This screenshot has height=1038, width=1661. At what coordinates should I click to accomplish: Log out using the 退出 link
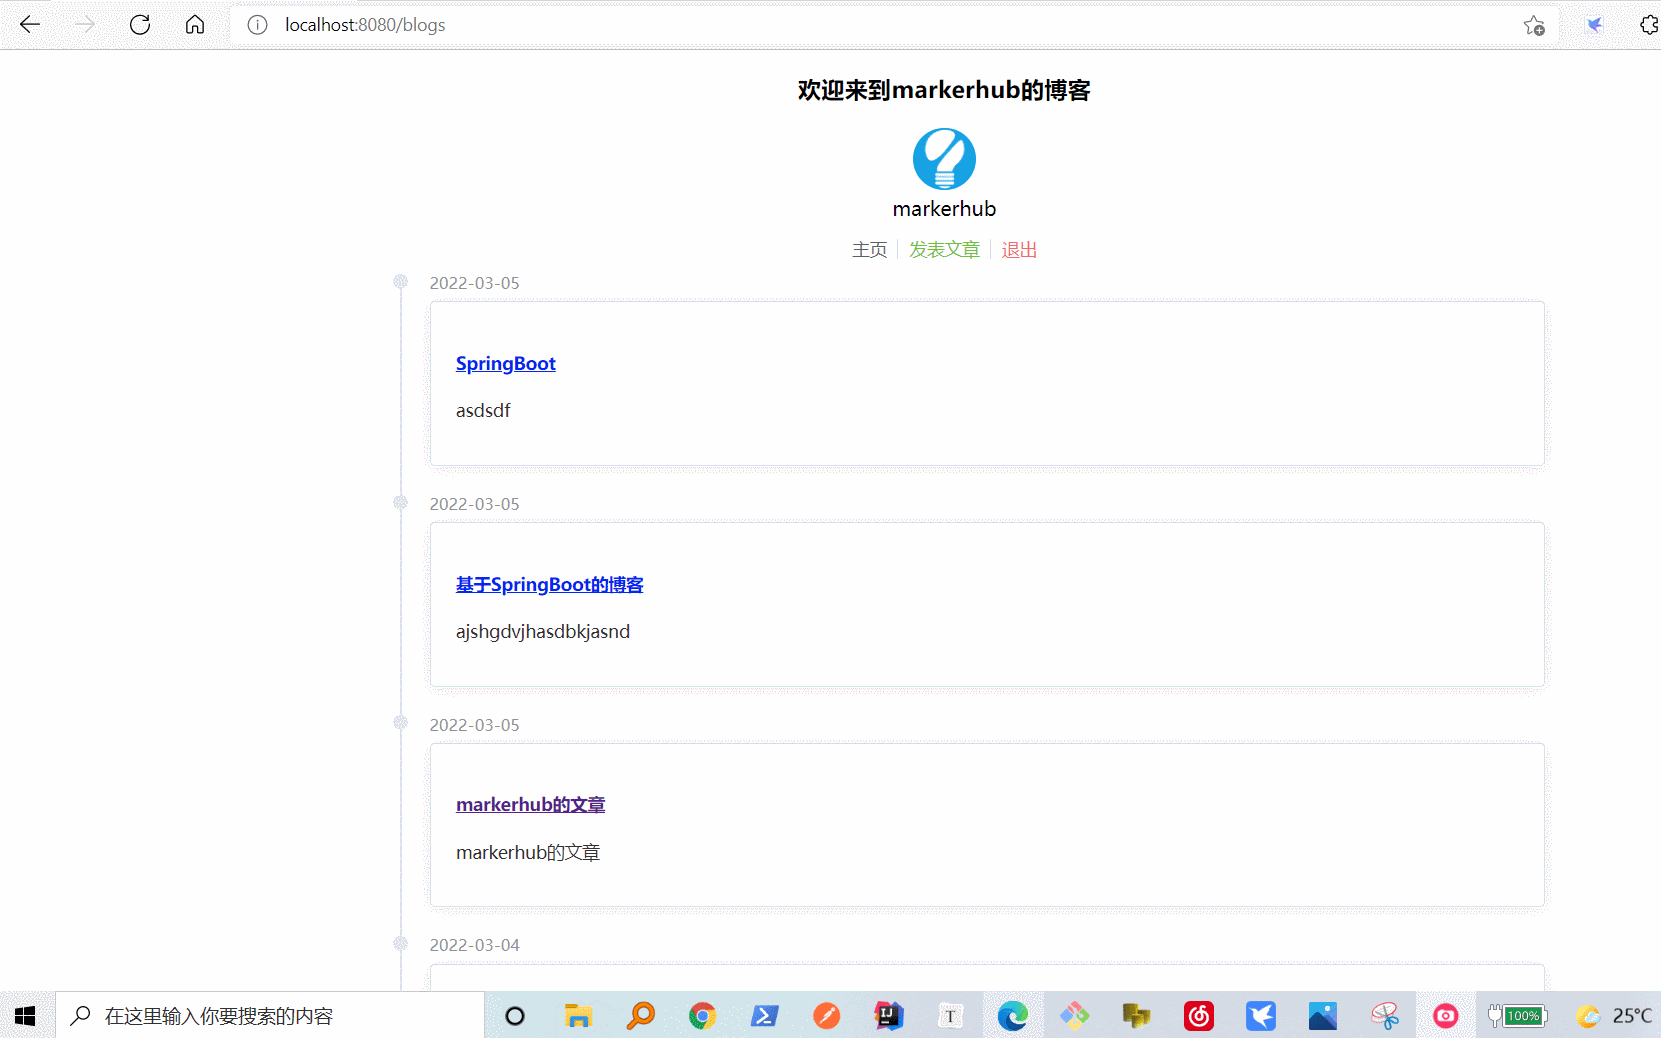tap(1019, 250)
